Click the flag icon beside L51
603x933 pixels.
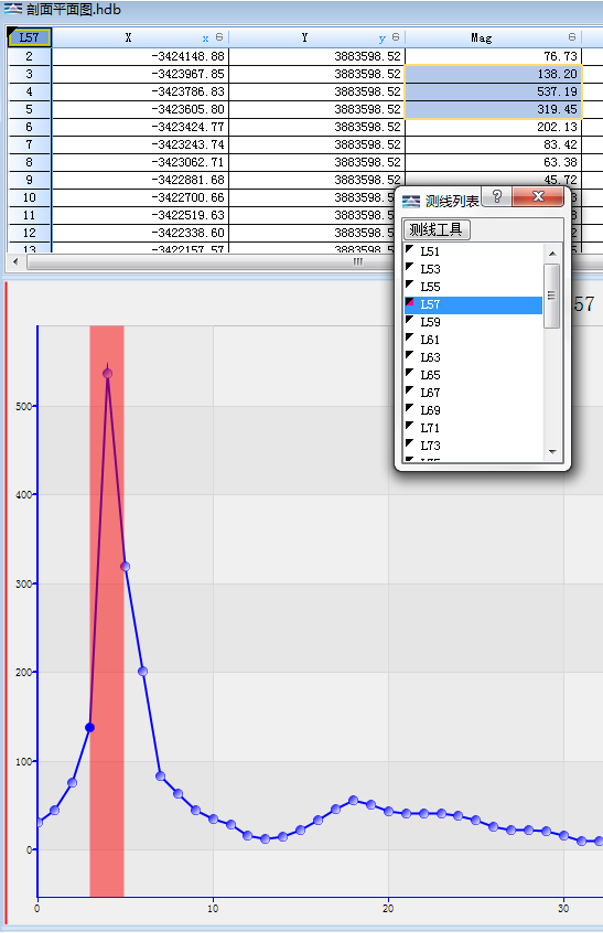coord(410,249)
